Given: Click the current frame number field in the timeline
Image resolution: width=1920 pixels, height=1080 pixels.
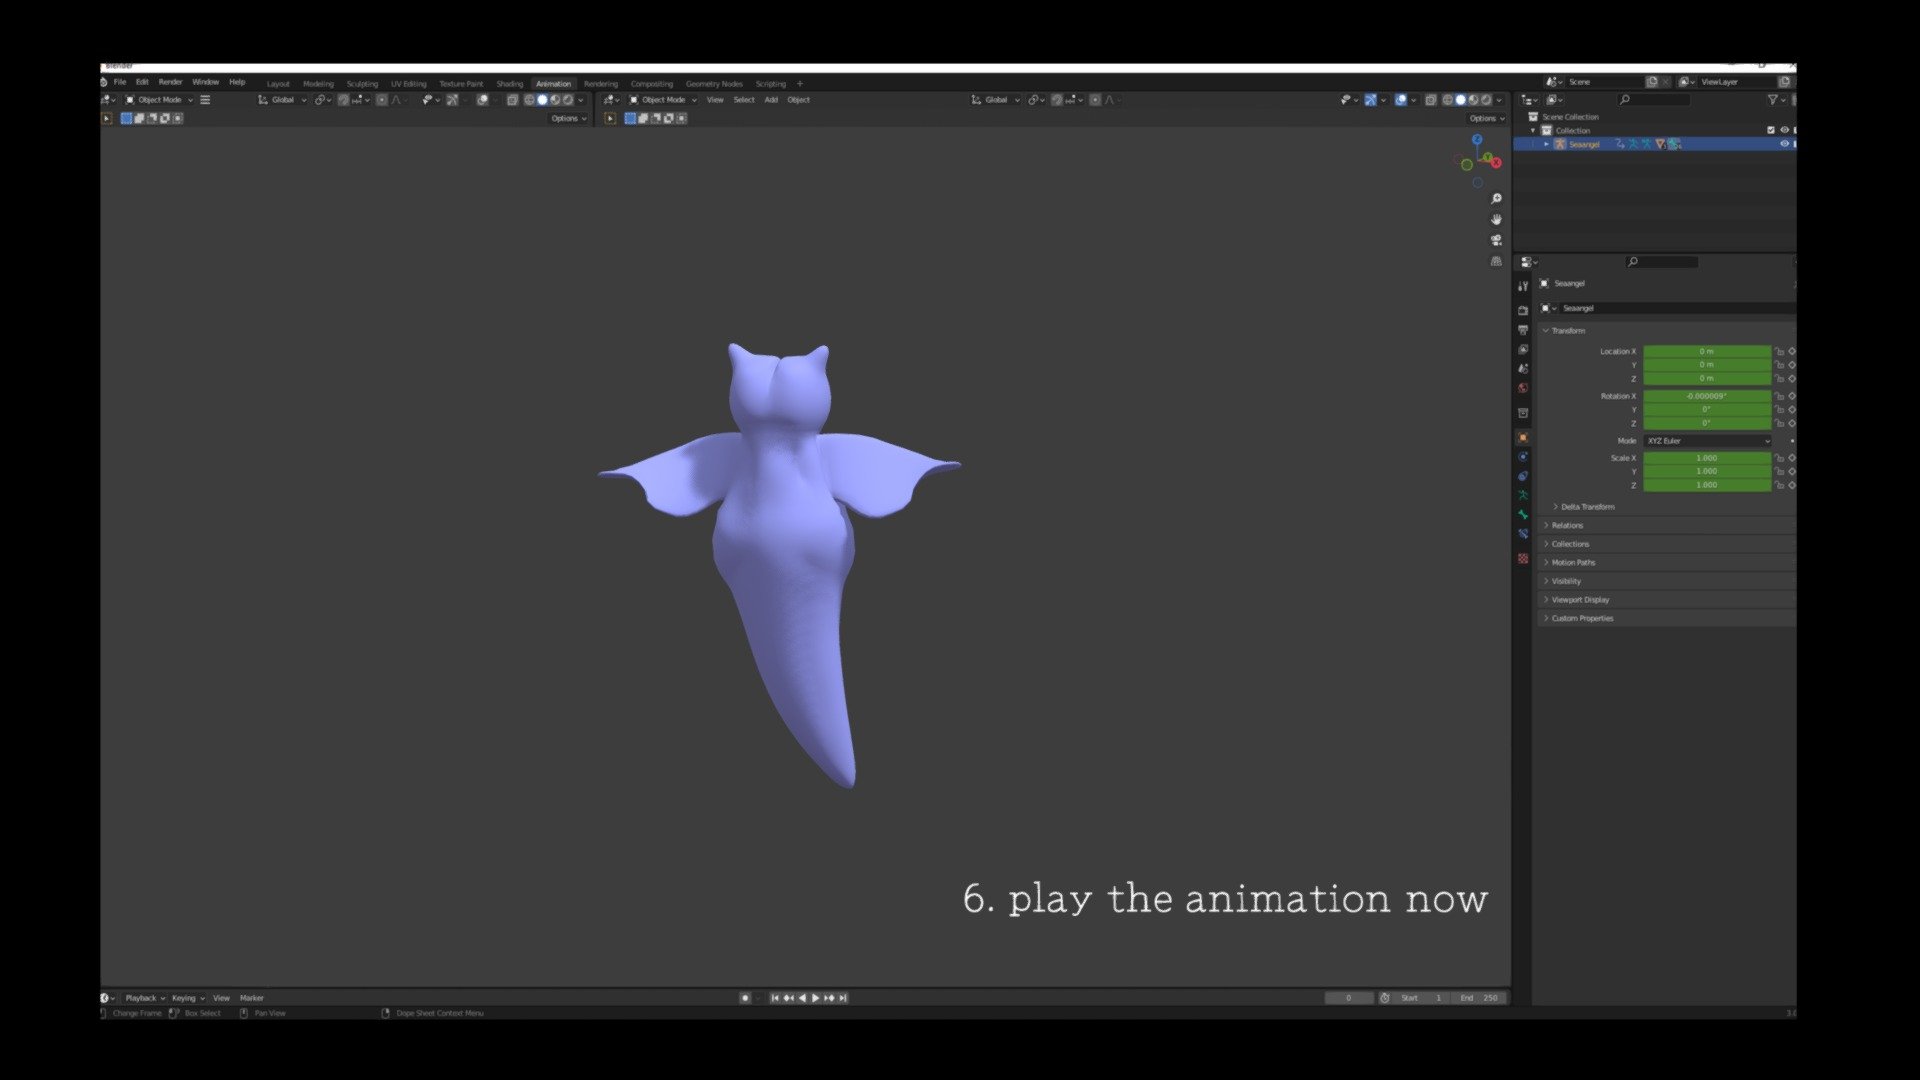Looking at the screenshot, I should point(1349,997).
